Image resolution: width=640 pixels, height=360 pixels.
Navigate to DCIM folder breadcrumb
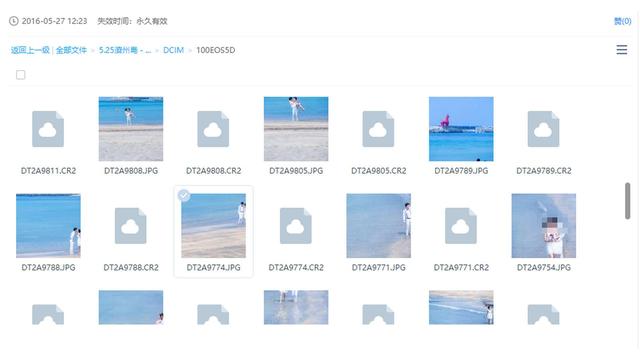[173, 50]
